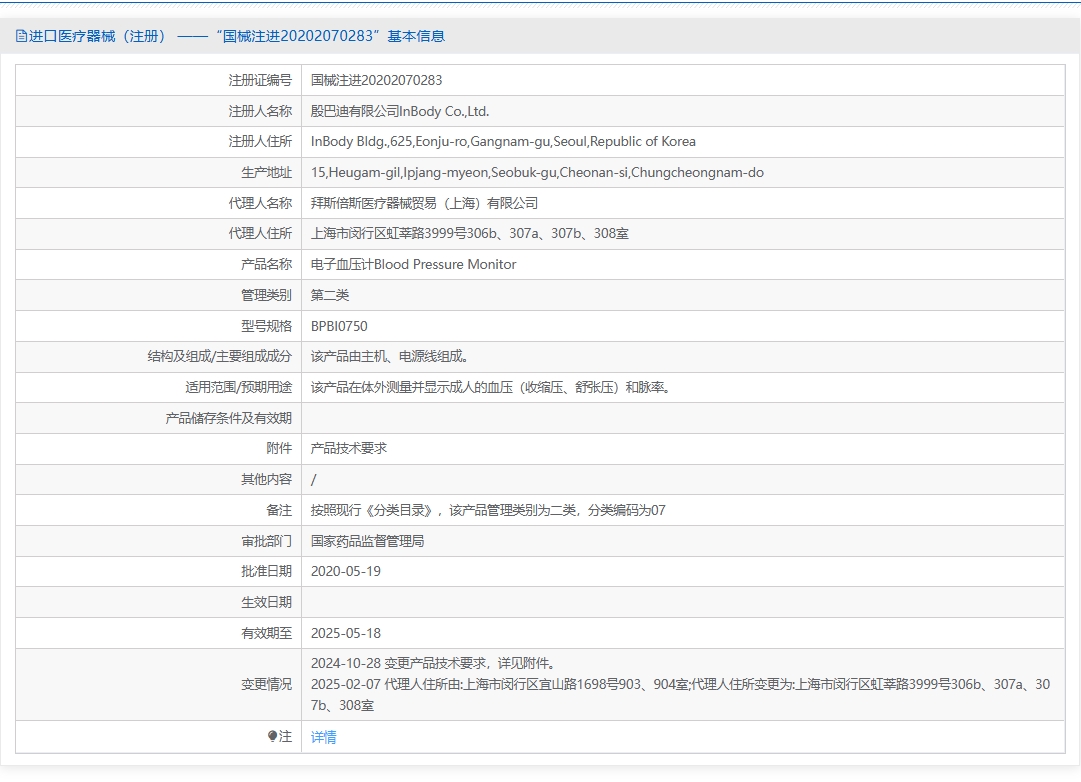The image size is (1081, 782).
Task: Click the 代理人住所 label
Action: coord(260,233)
